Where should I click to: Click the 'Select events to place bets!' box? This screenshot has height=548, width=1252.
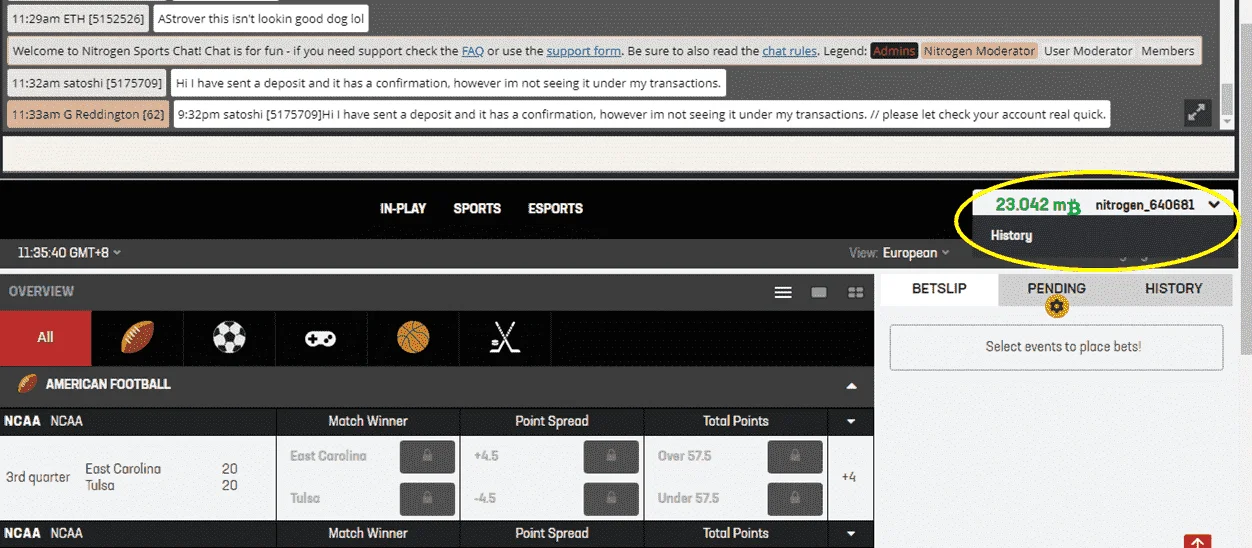(x=1056, y=347)
